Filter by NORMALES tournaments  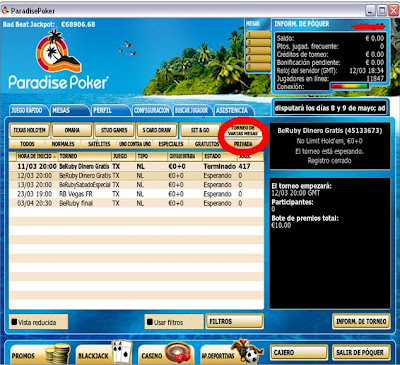pyautogui.click(x=63, y=144)
